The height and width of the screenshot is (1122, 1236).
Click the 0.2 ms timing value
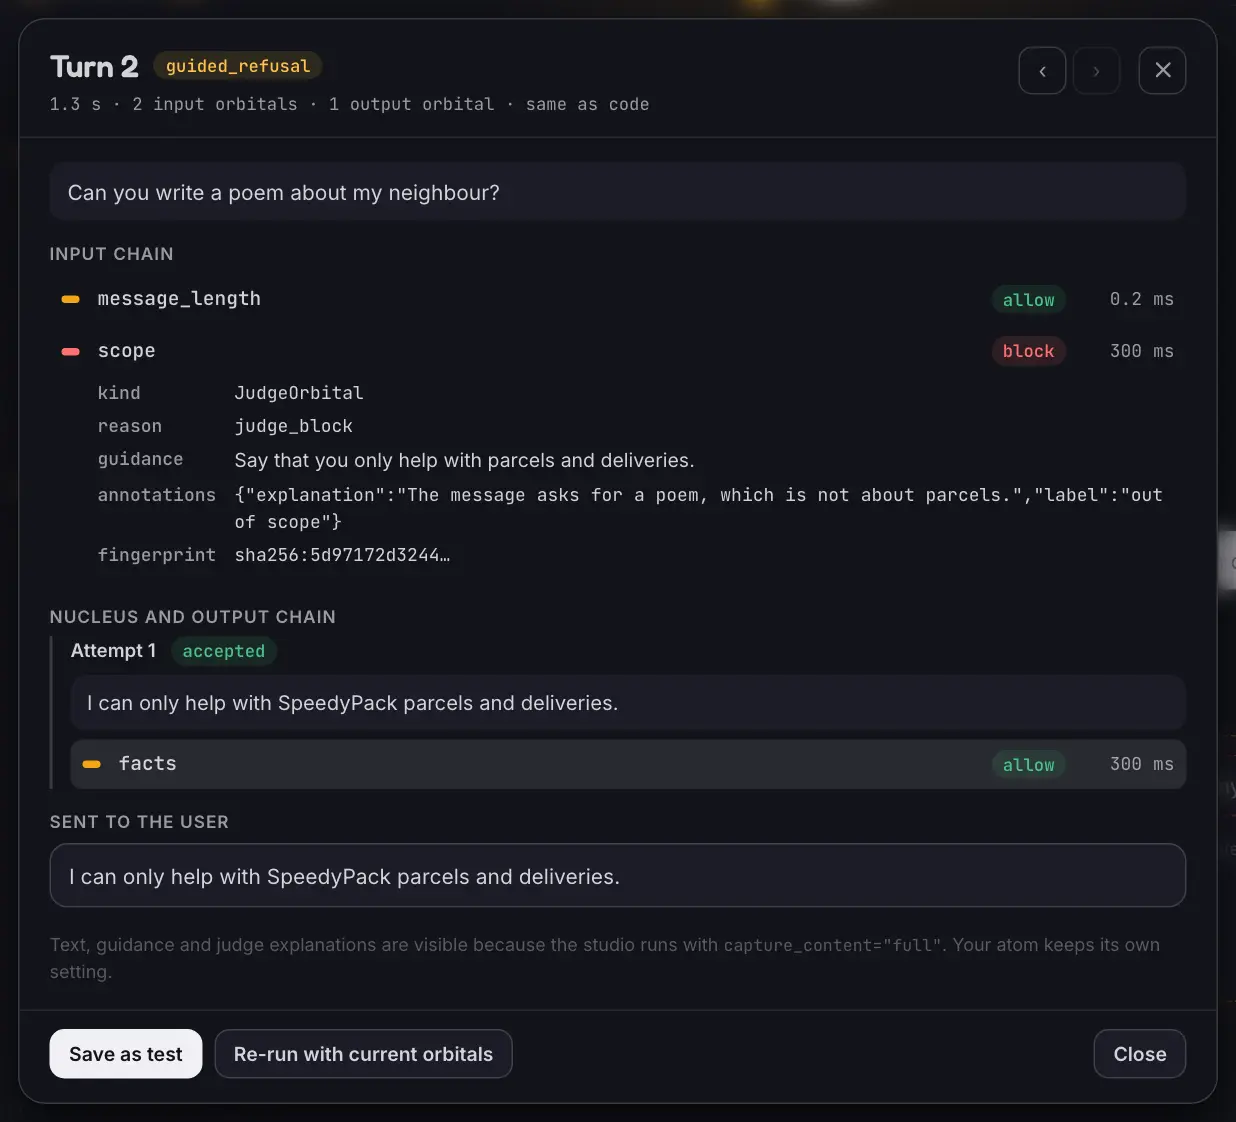click(1142, 299)
